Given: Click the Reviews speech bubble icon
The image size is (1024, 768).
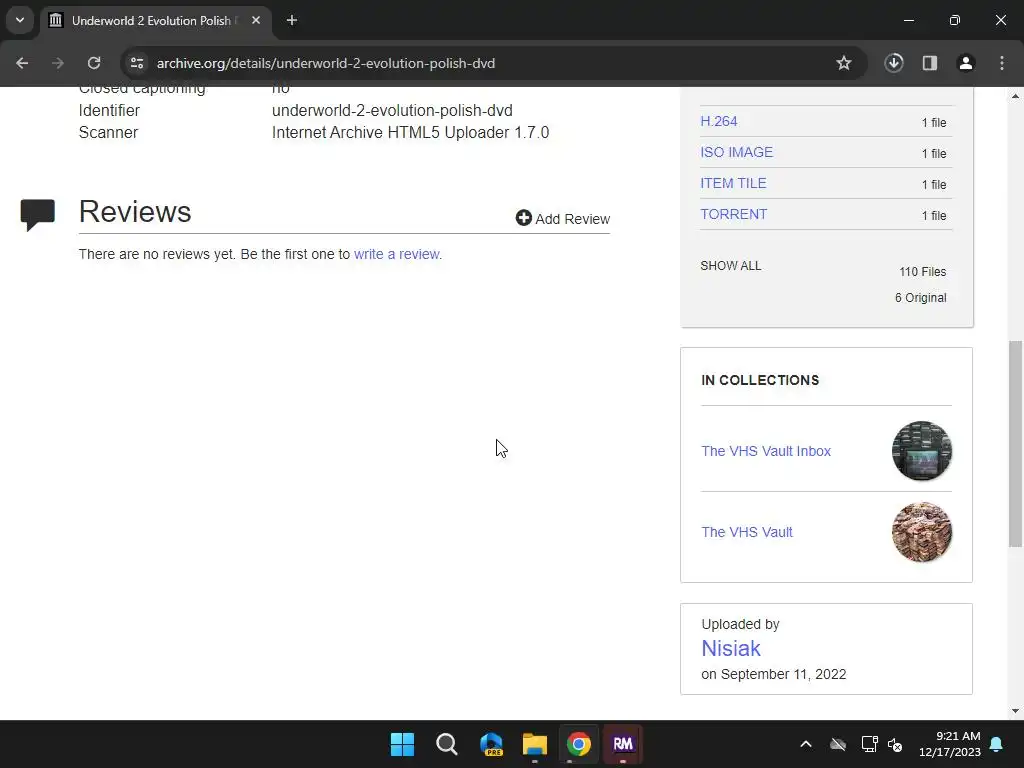Looking at the screenshot, I should click(x=37, y=215).
